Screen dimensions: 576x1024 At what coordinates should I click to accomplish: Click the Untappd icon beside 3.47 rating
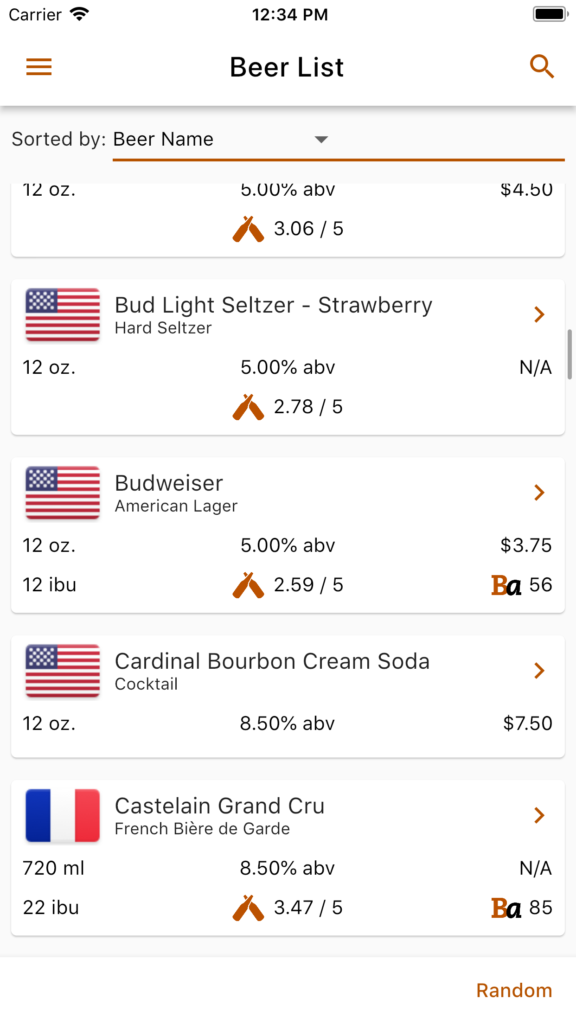point(248,908)
